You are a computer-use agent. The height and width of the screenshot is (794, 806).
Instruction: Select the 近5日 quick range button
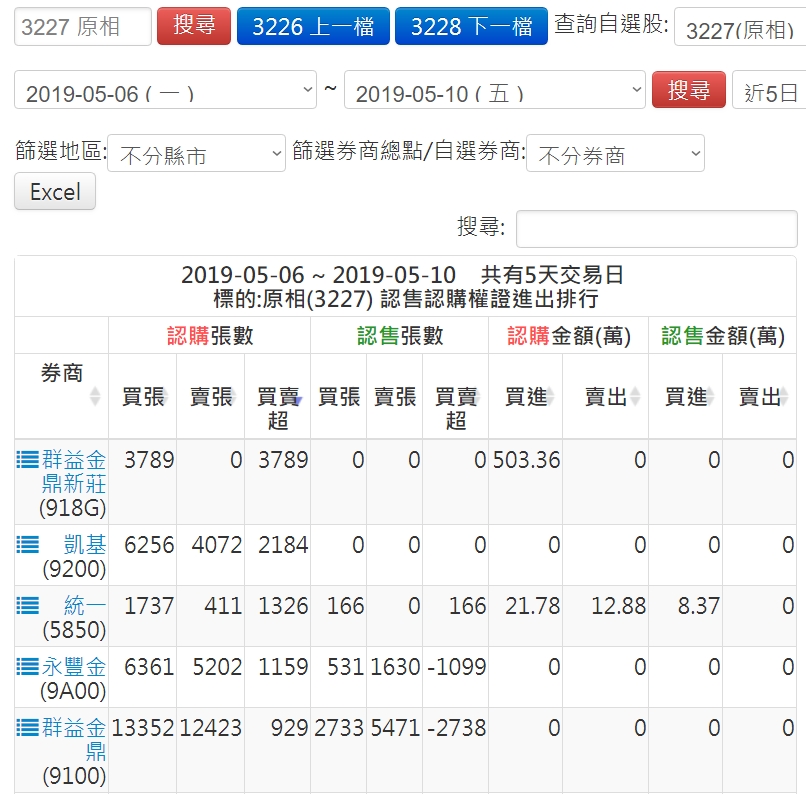tap(770, 91)
